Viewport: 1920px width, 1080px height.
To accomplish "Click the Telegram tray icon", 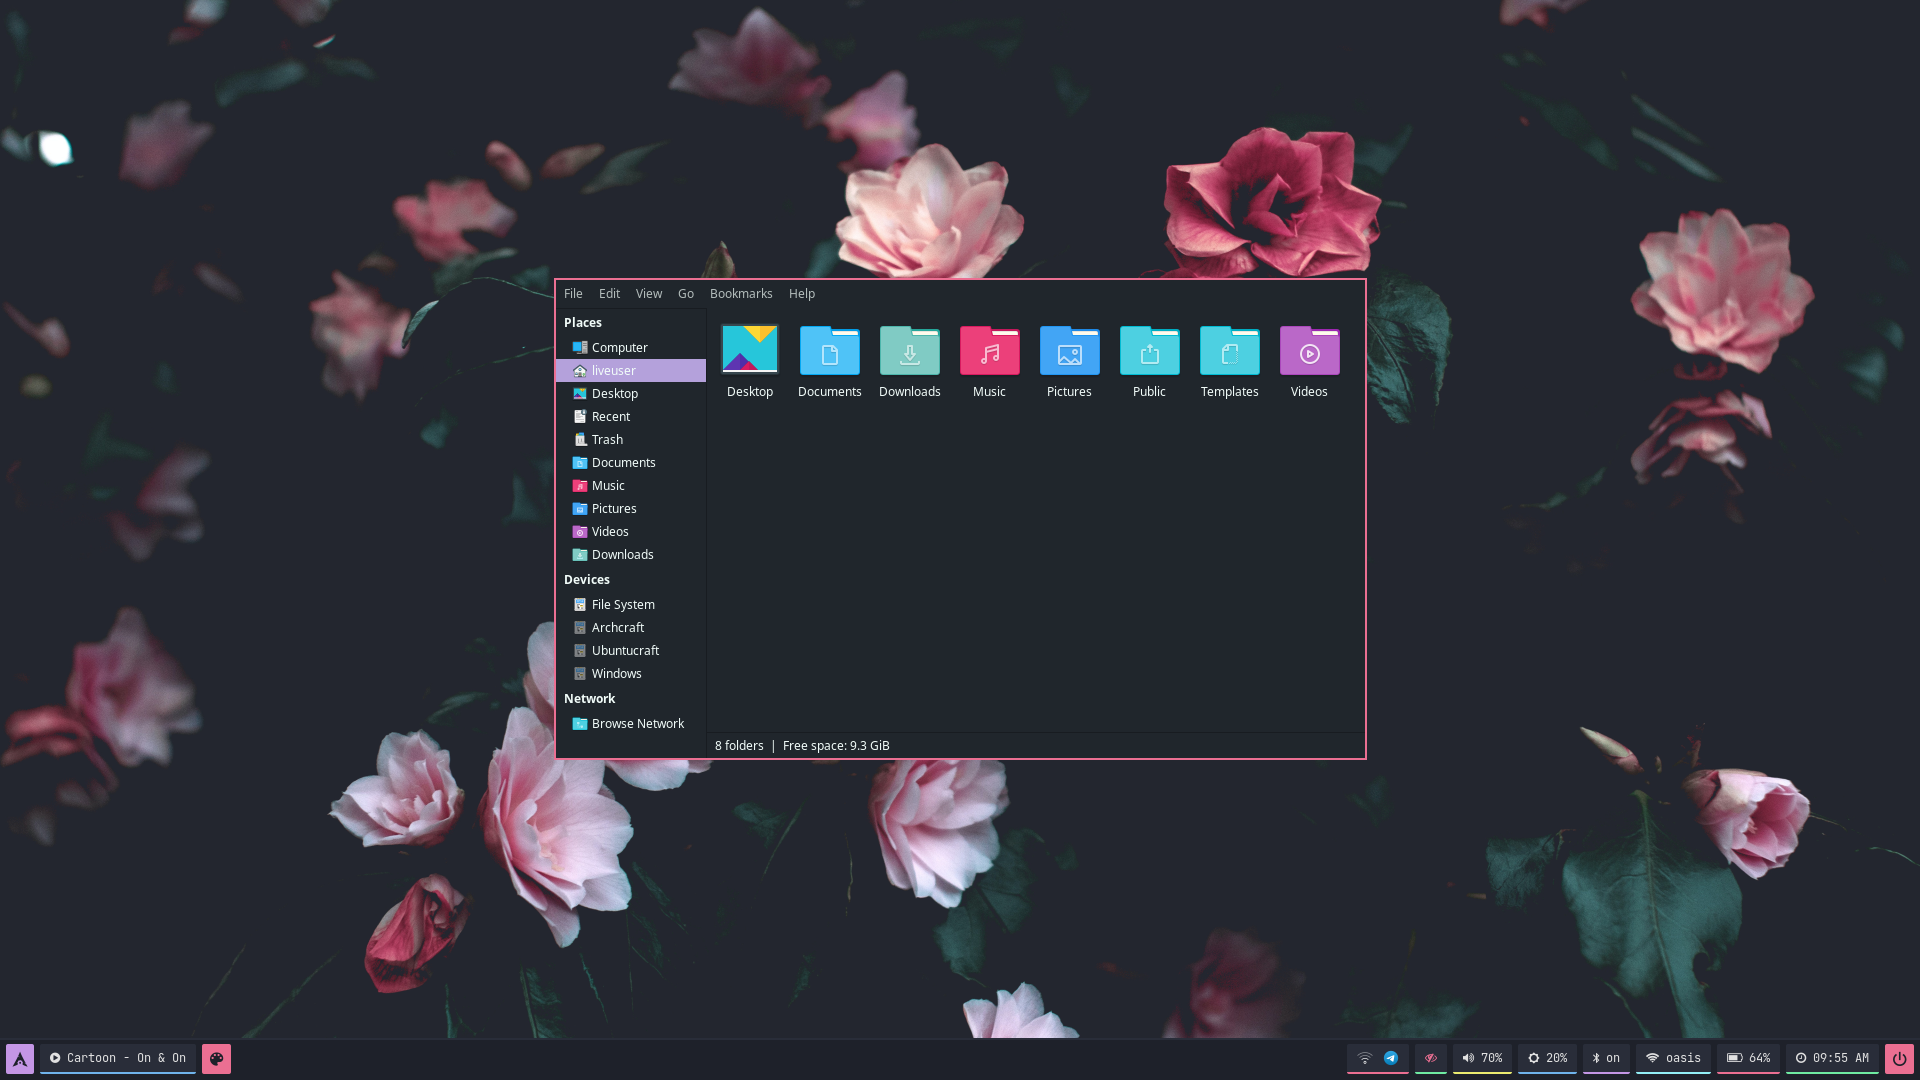I will [x=1391, y=1058].
